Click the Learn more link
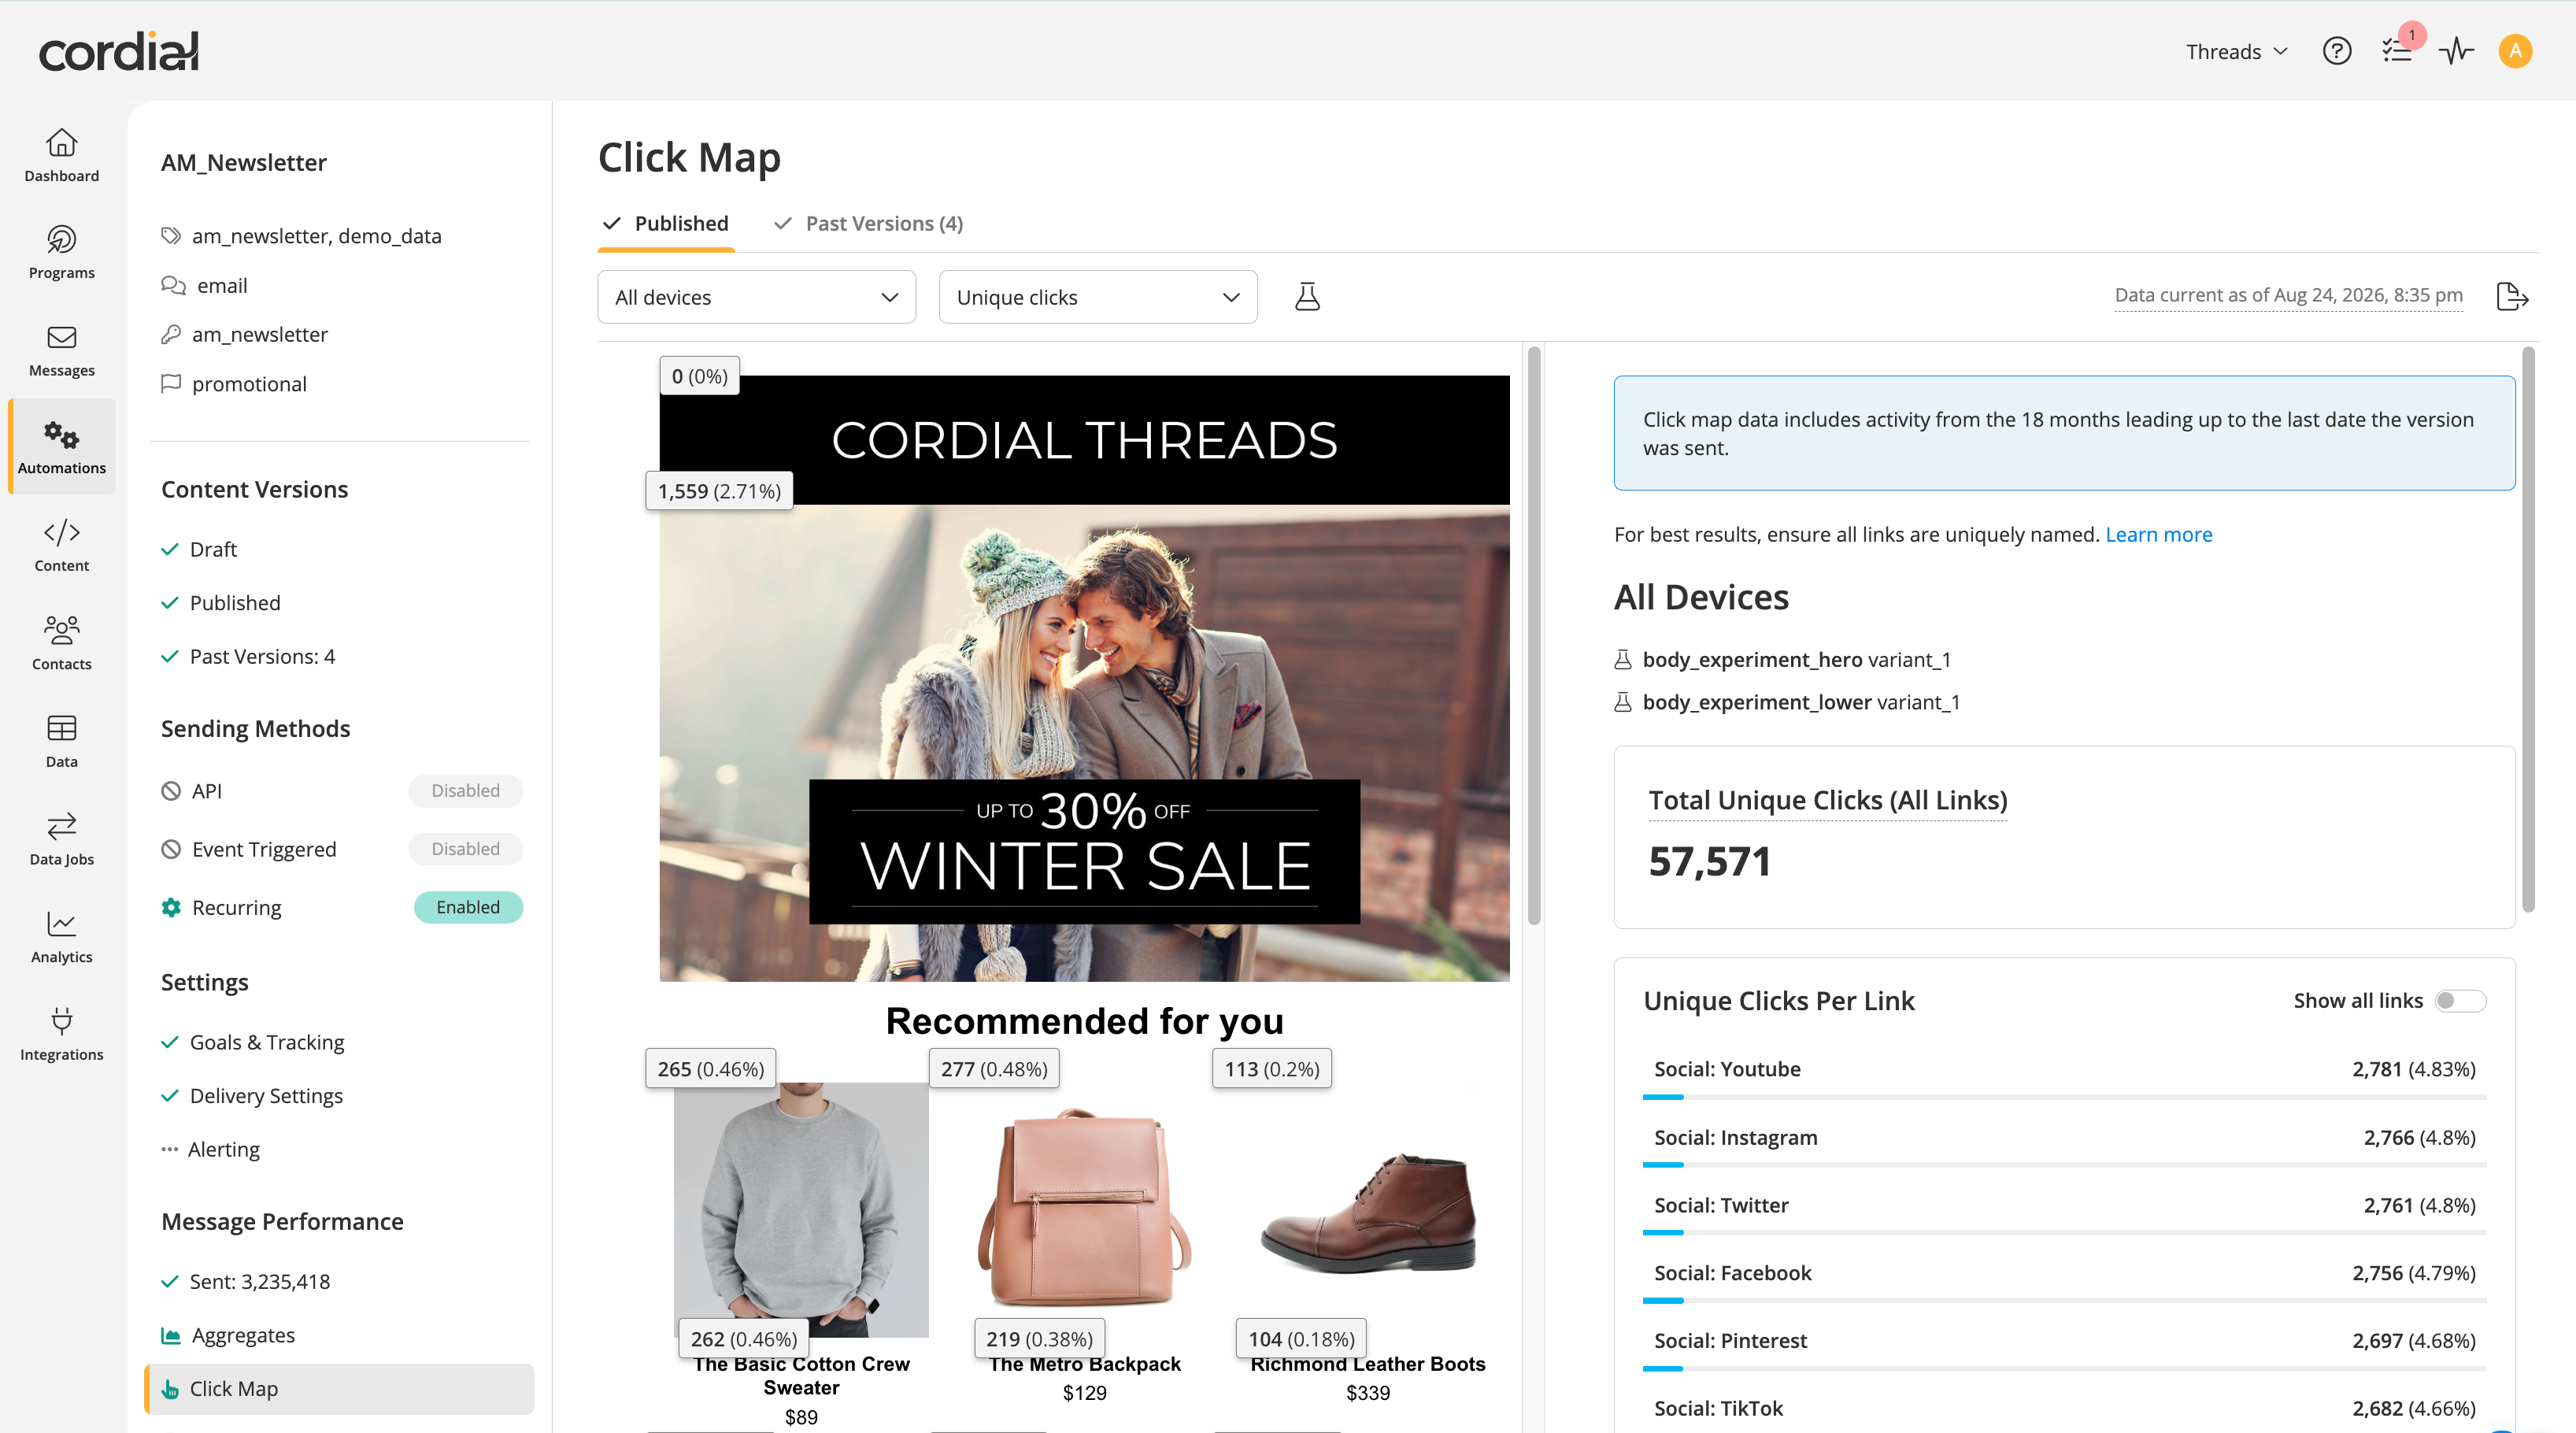Screen dimensions: 2576x1433 coord(2158,535)
